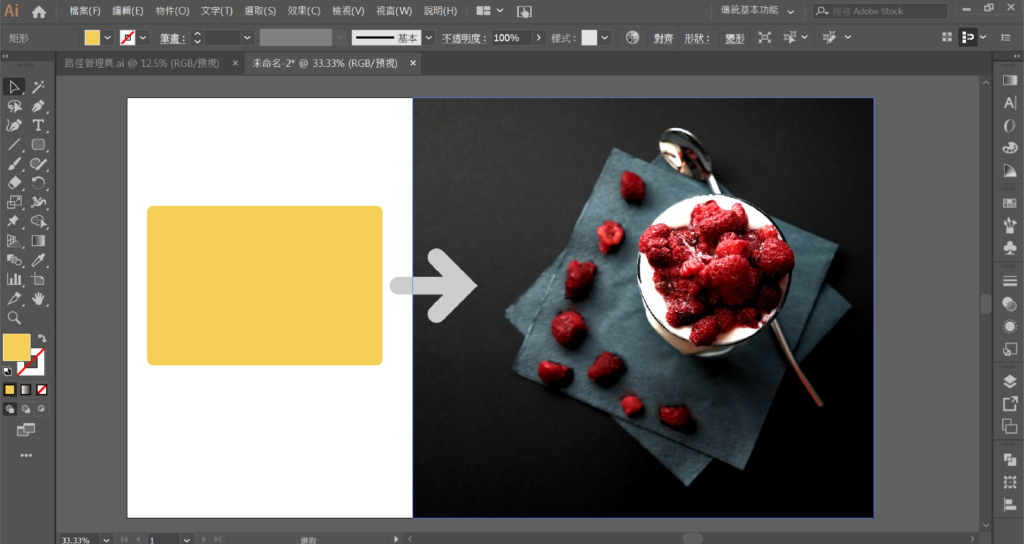Set paint mode to None below swatches

pyautogui.click(x=42, y=389)
